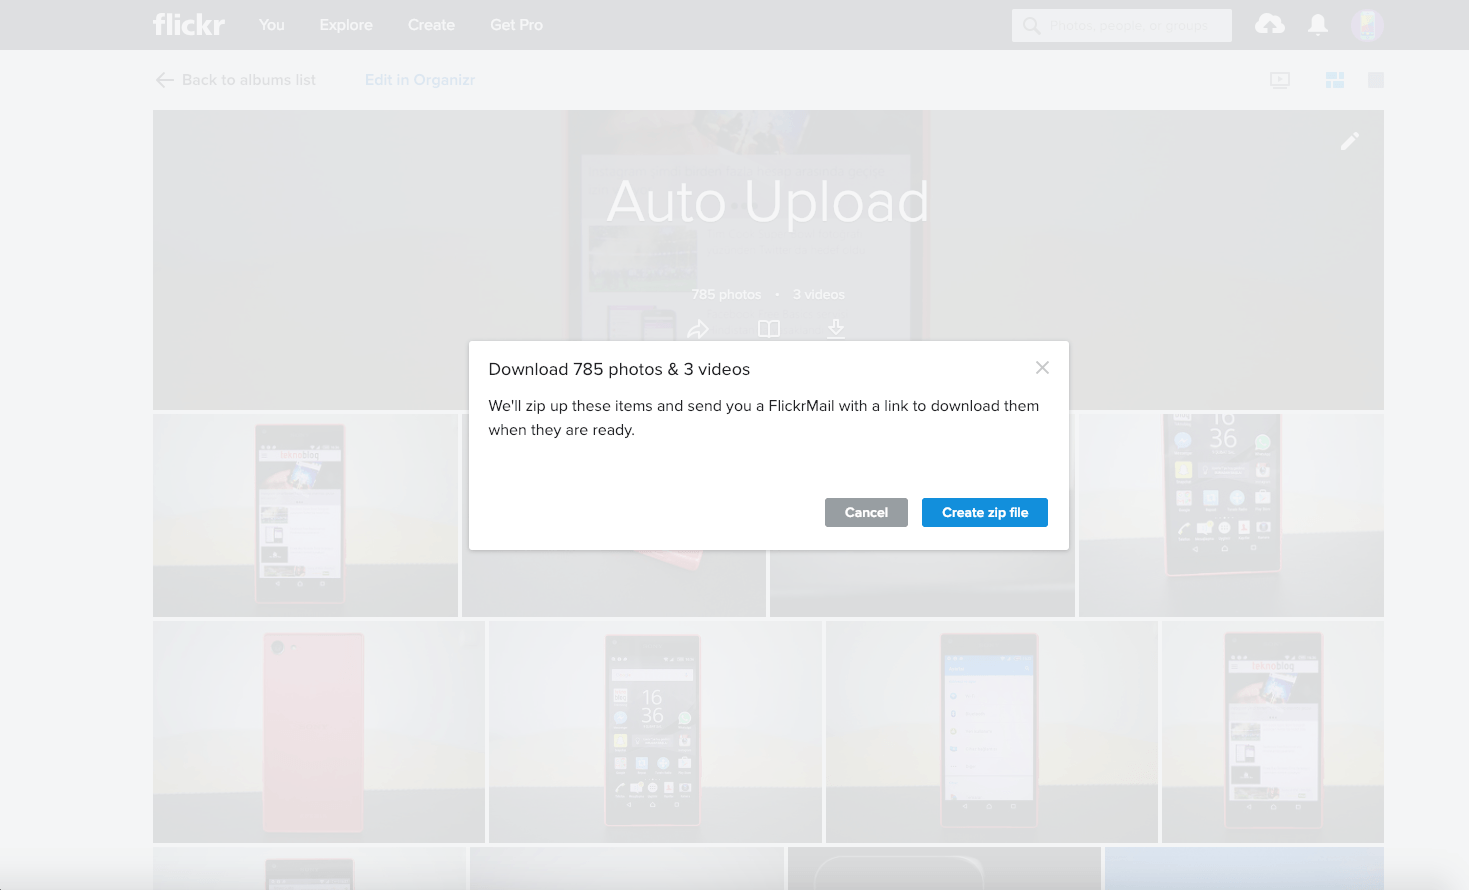1469x890 pixels.
Task: Click the pencil edit icon on cover
Action: [x=1349, y=142]
